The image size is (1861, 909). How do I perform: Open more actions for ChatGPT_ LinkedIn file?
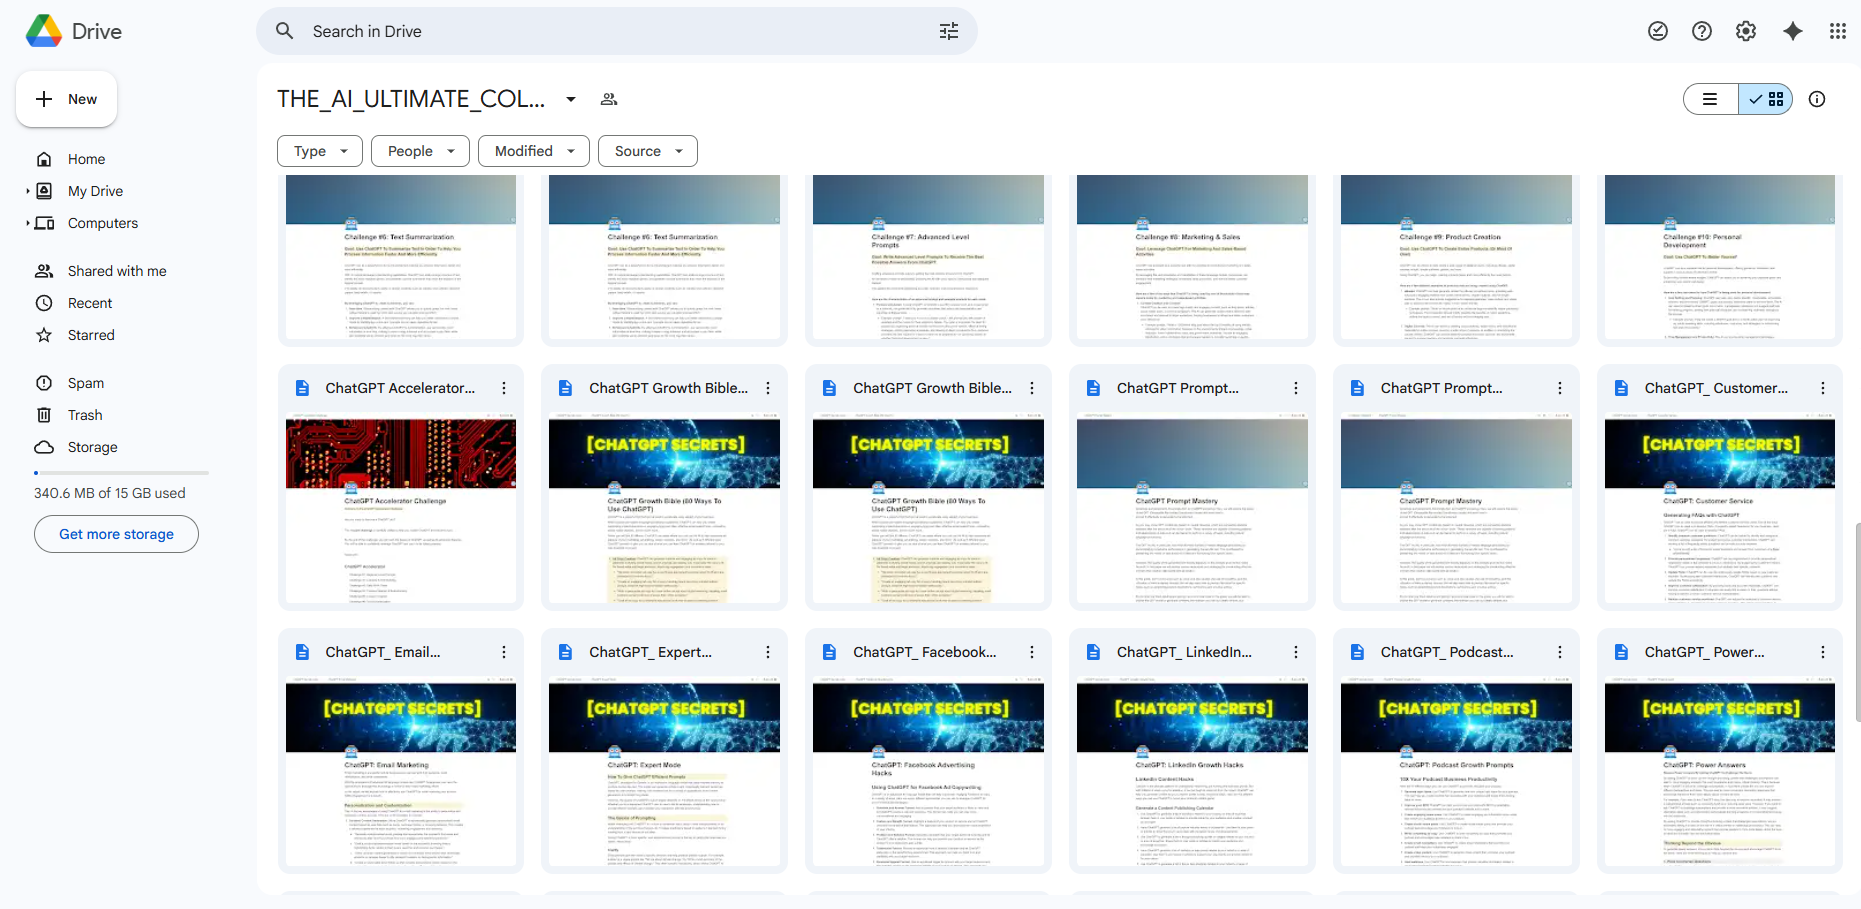click(1296, 652)
